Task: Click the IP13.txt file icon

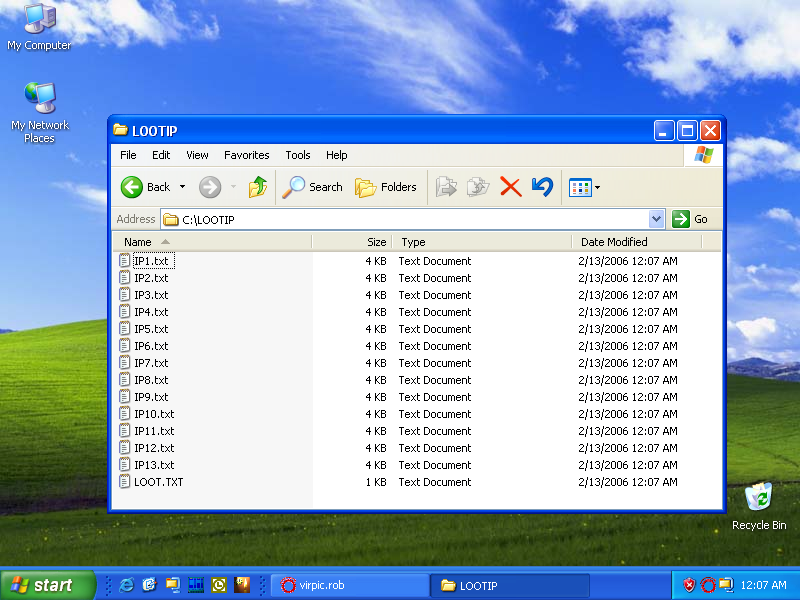Action: coord(124,465)
